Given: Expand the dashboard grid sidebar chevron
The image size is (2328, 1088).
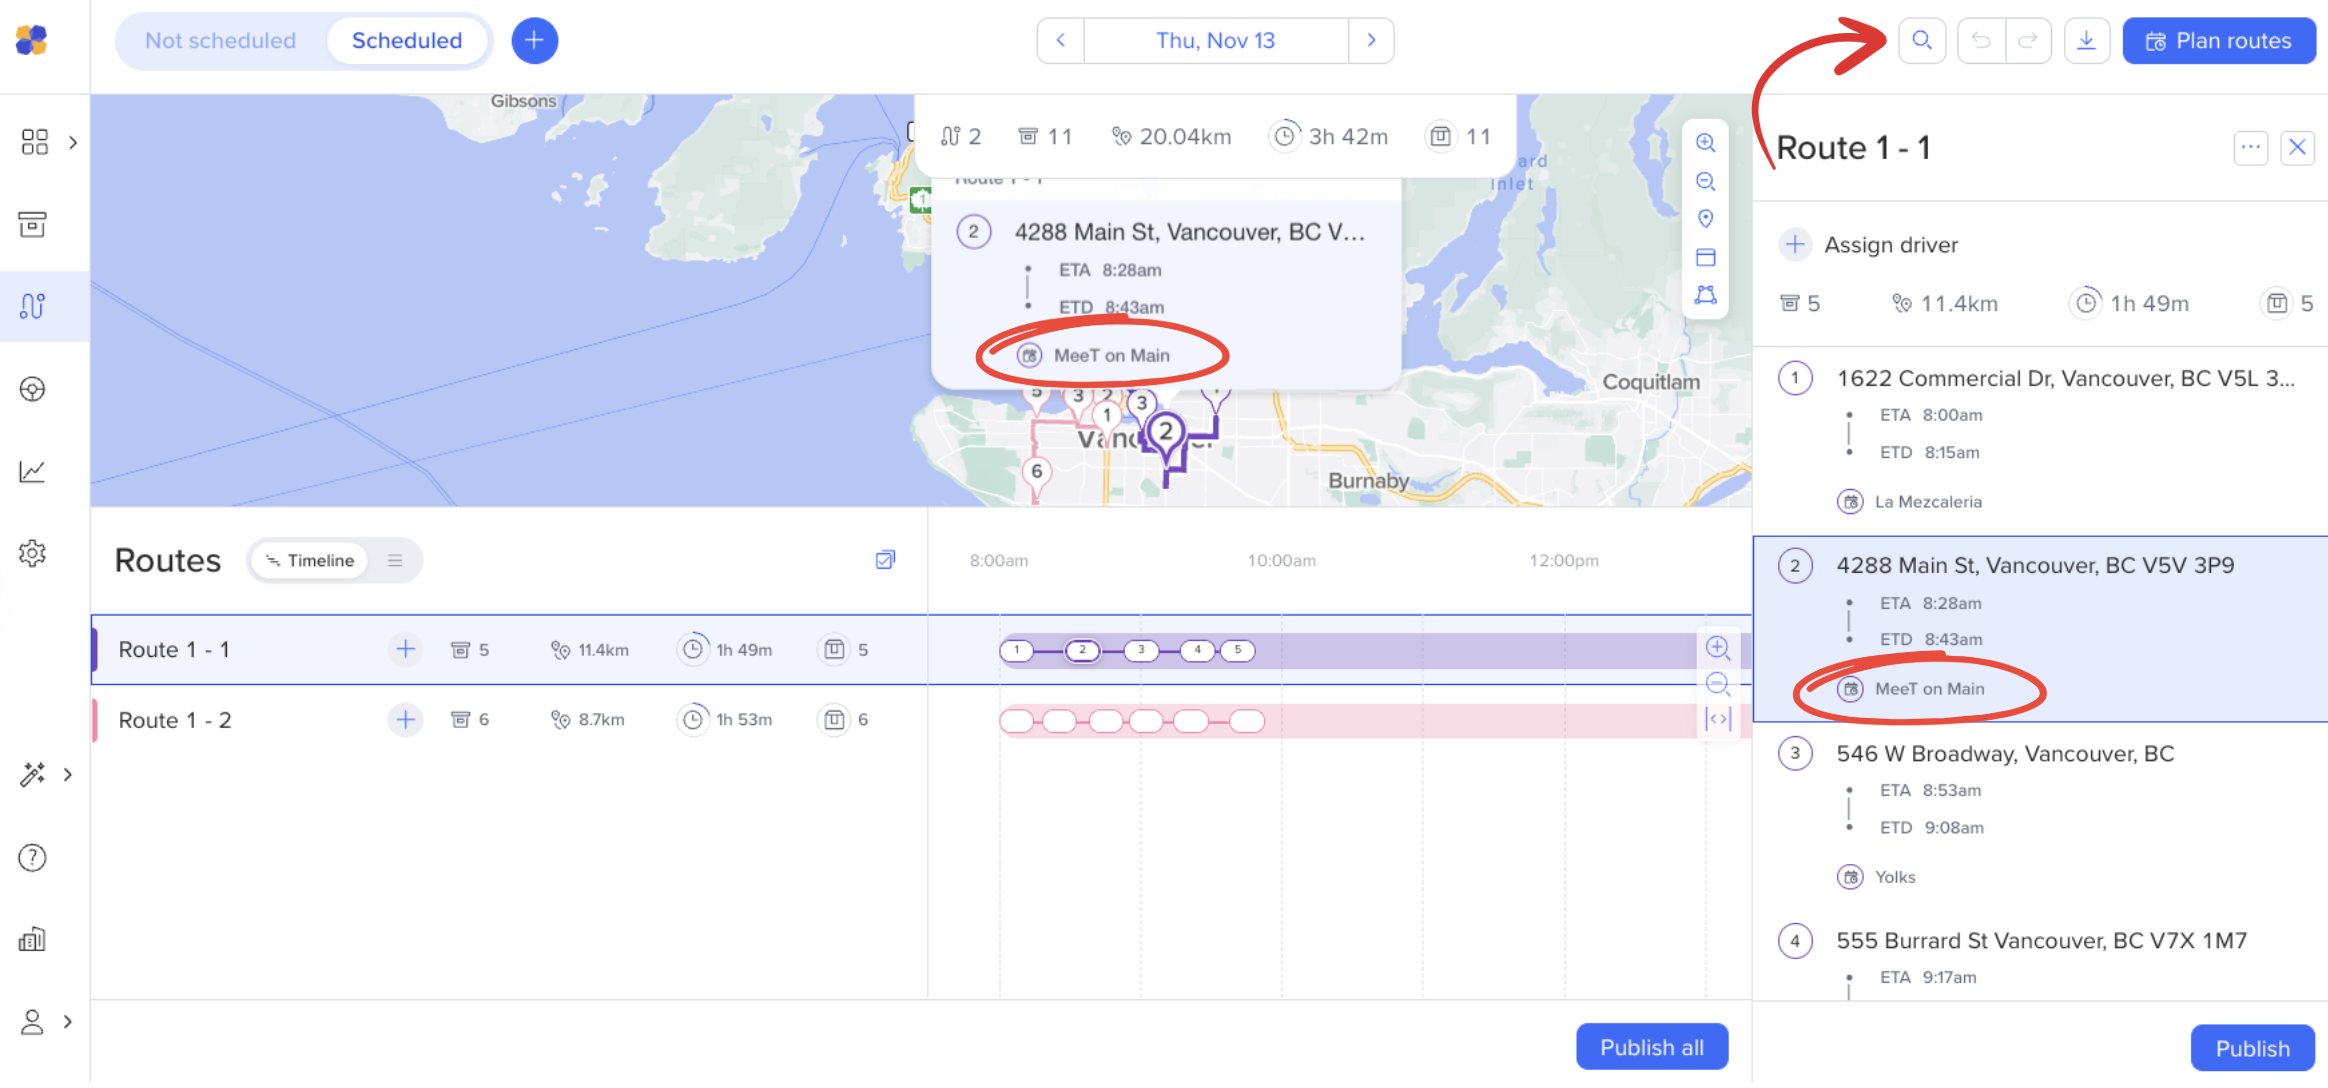Looking at the screenshot, I should (73, 142).
